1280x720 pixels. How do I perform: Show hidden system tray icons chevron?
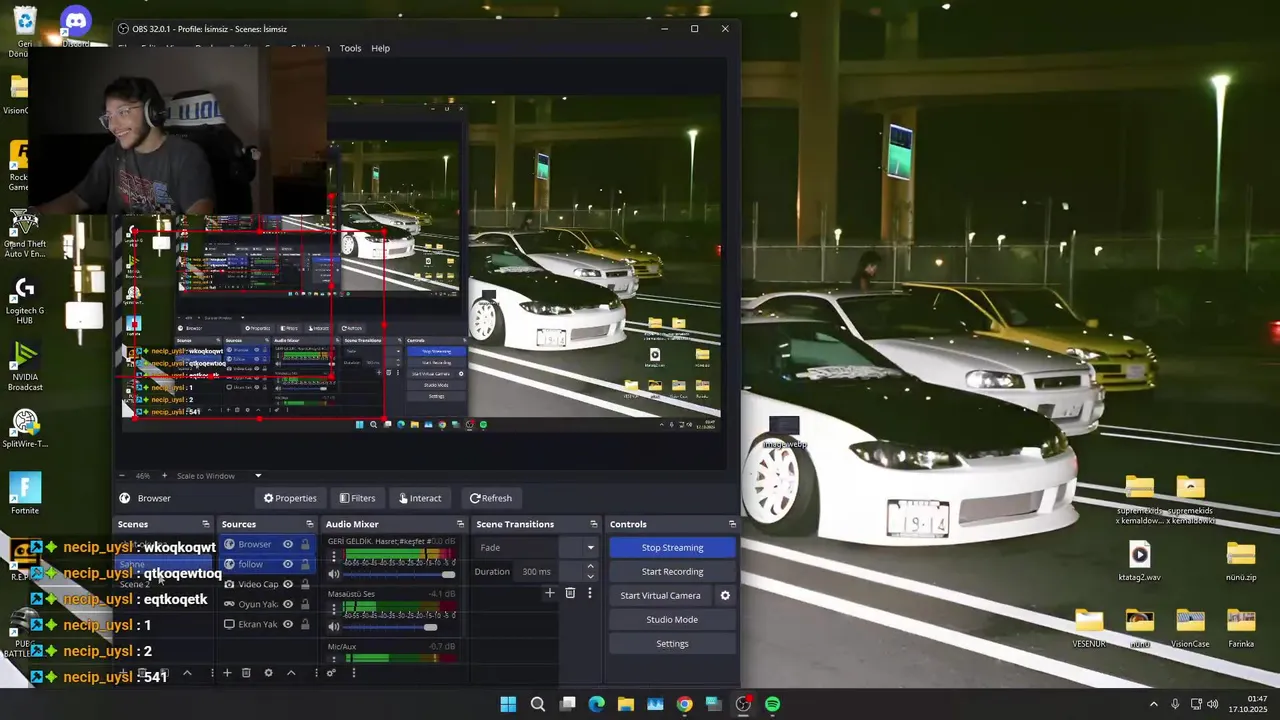tap(1153, 704)
